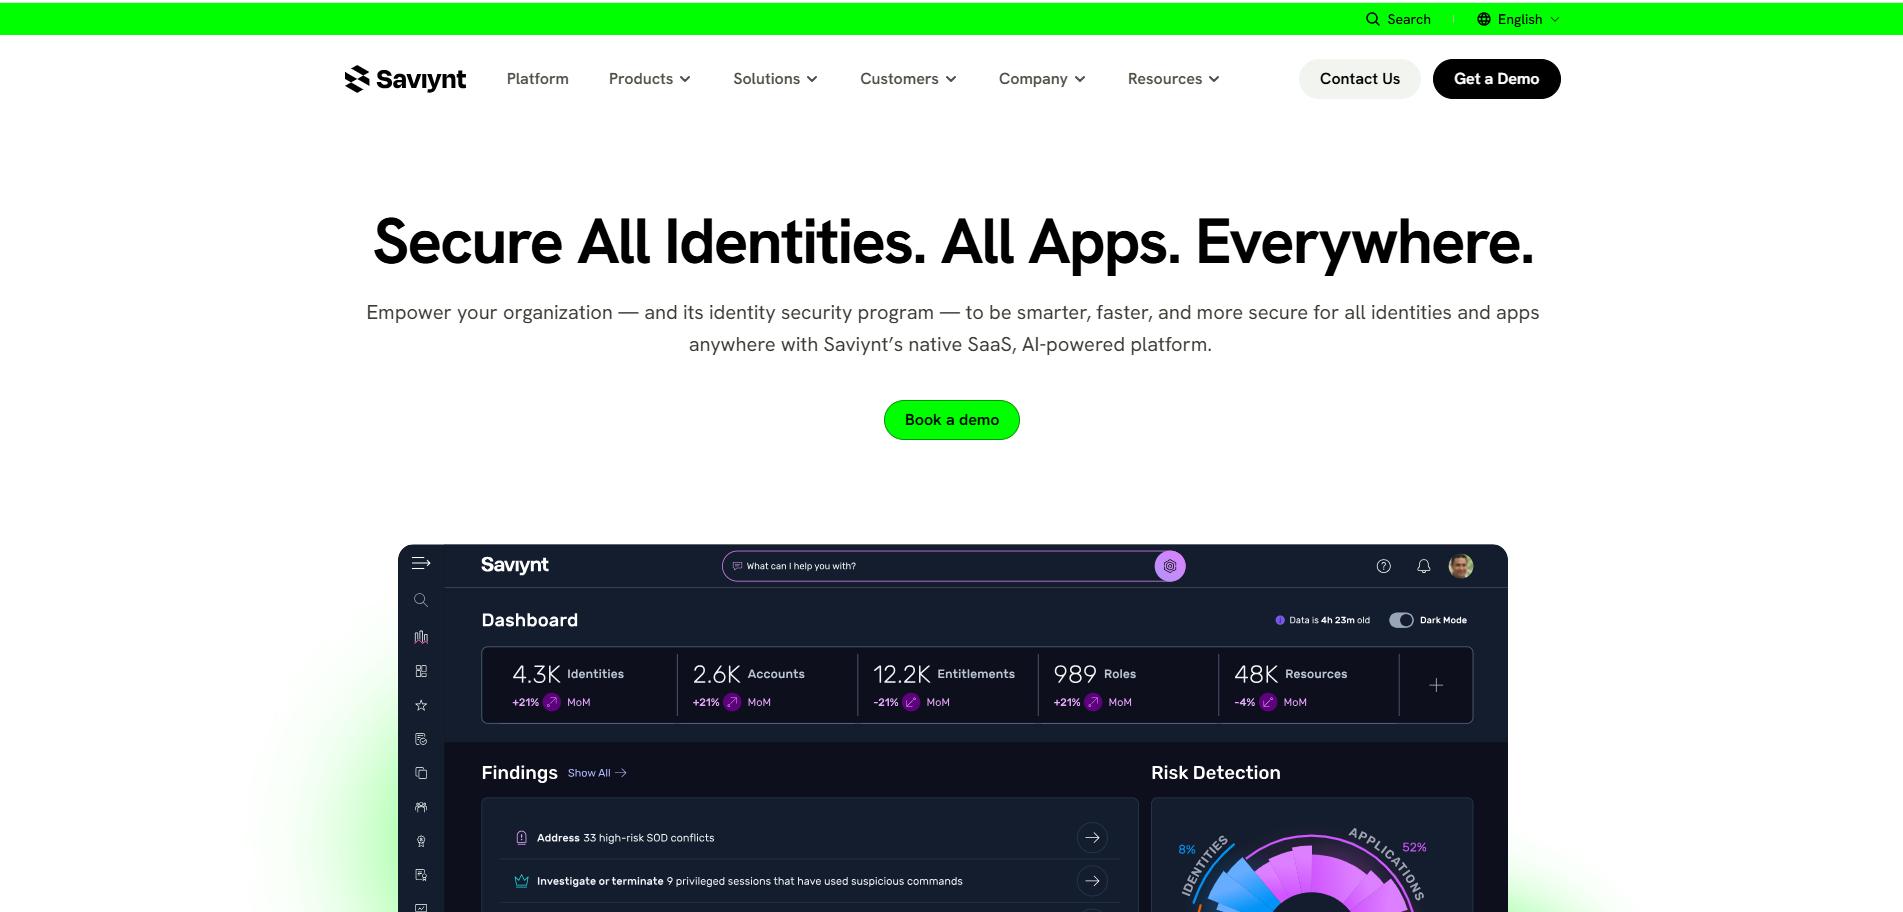Open the favorites star icon in the sidebar
1903x912 pixels.
click(x=421, y=705)
